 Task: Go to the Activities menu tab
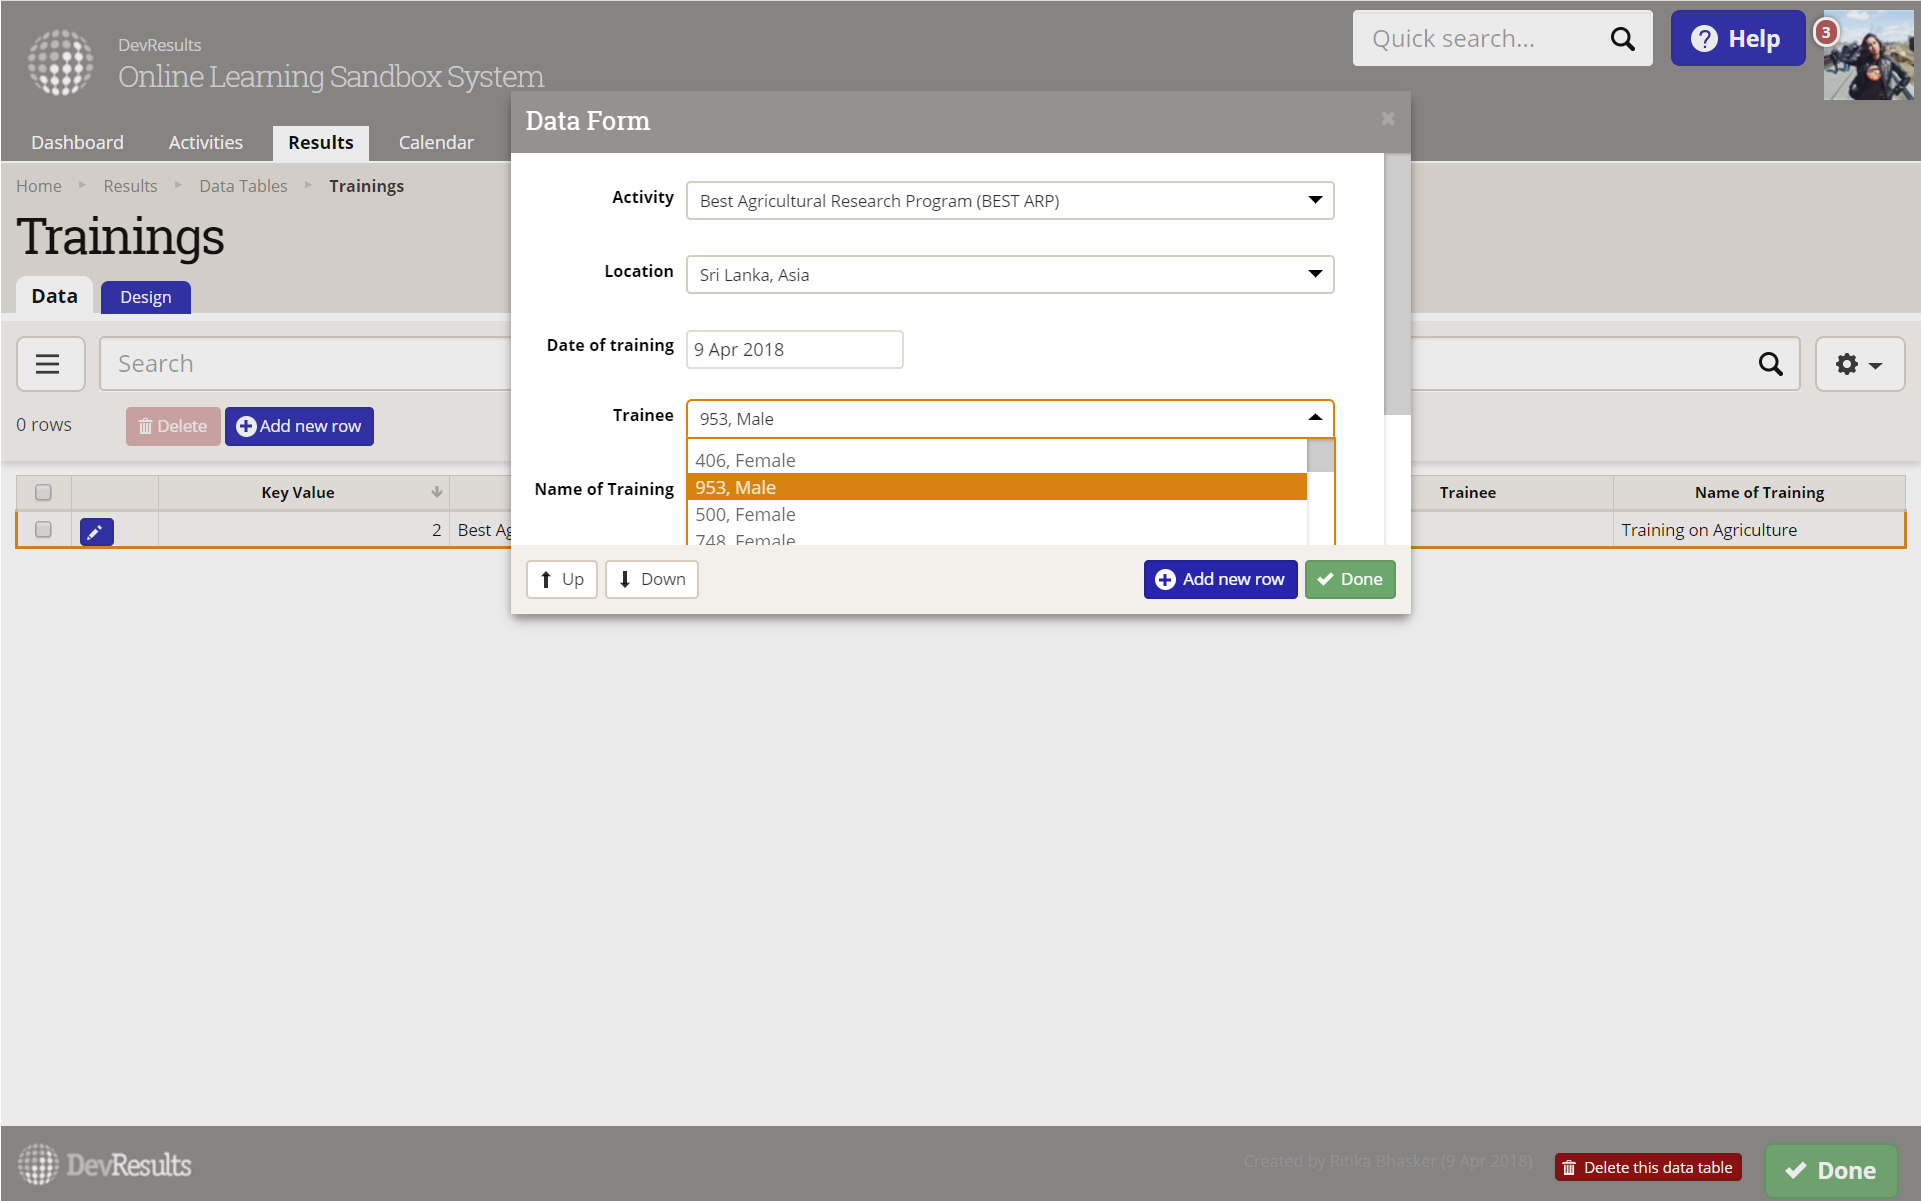pos(205,143)
